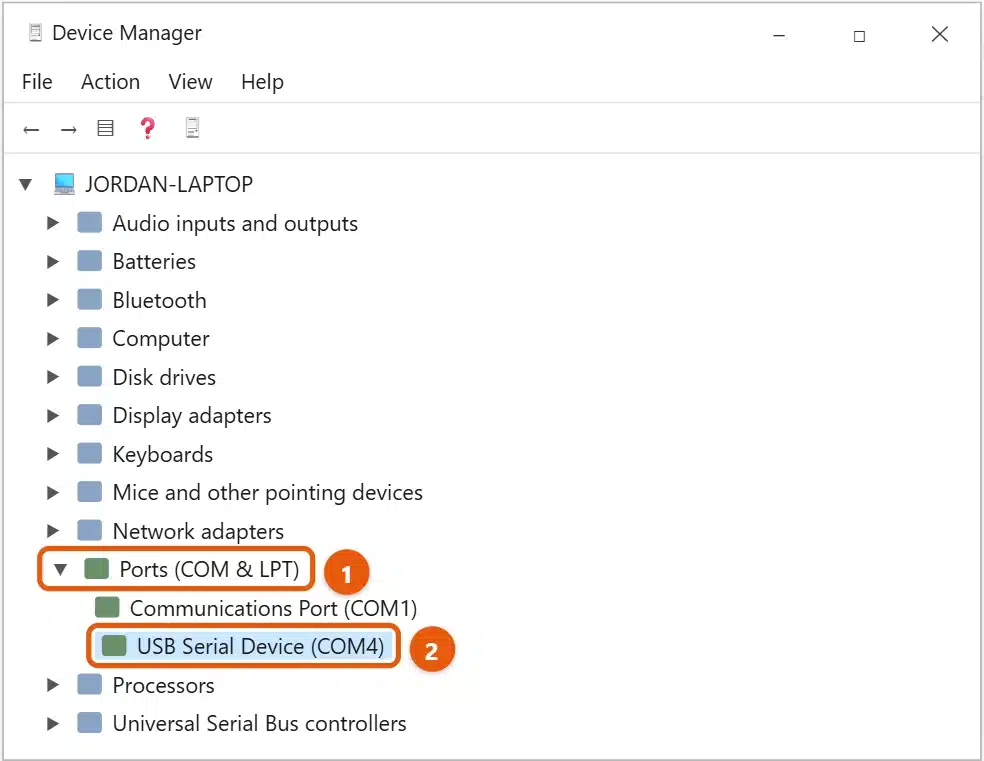The width and height of the screenshot is (984, 761).
Task: Expand the Universal Serial Bus controllers arrow
Action: (x=53, y=723)
